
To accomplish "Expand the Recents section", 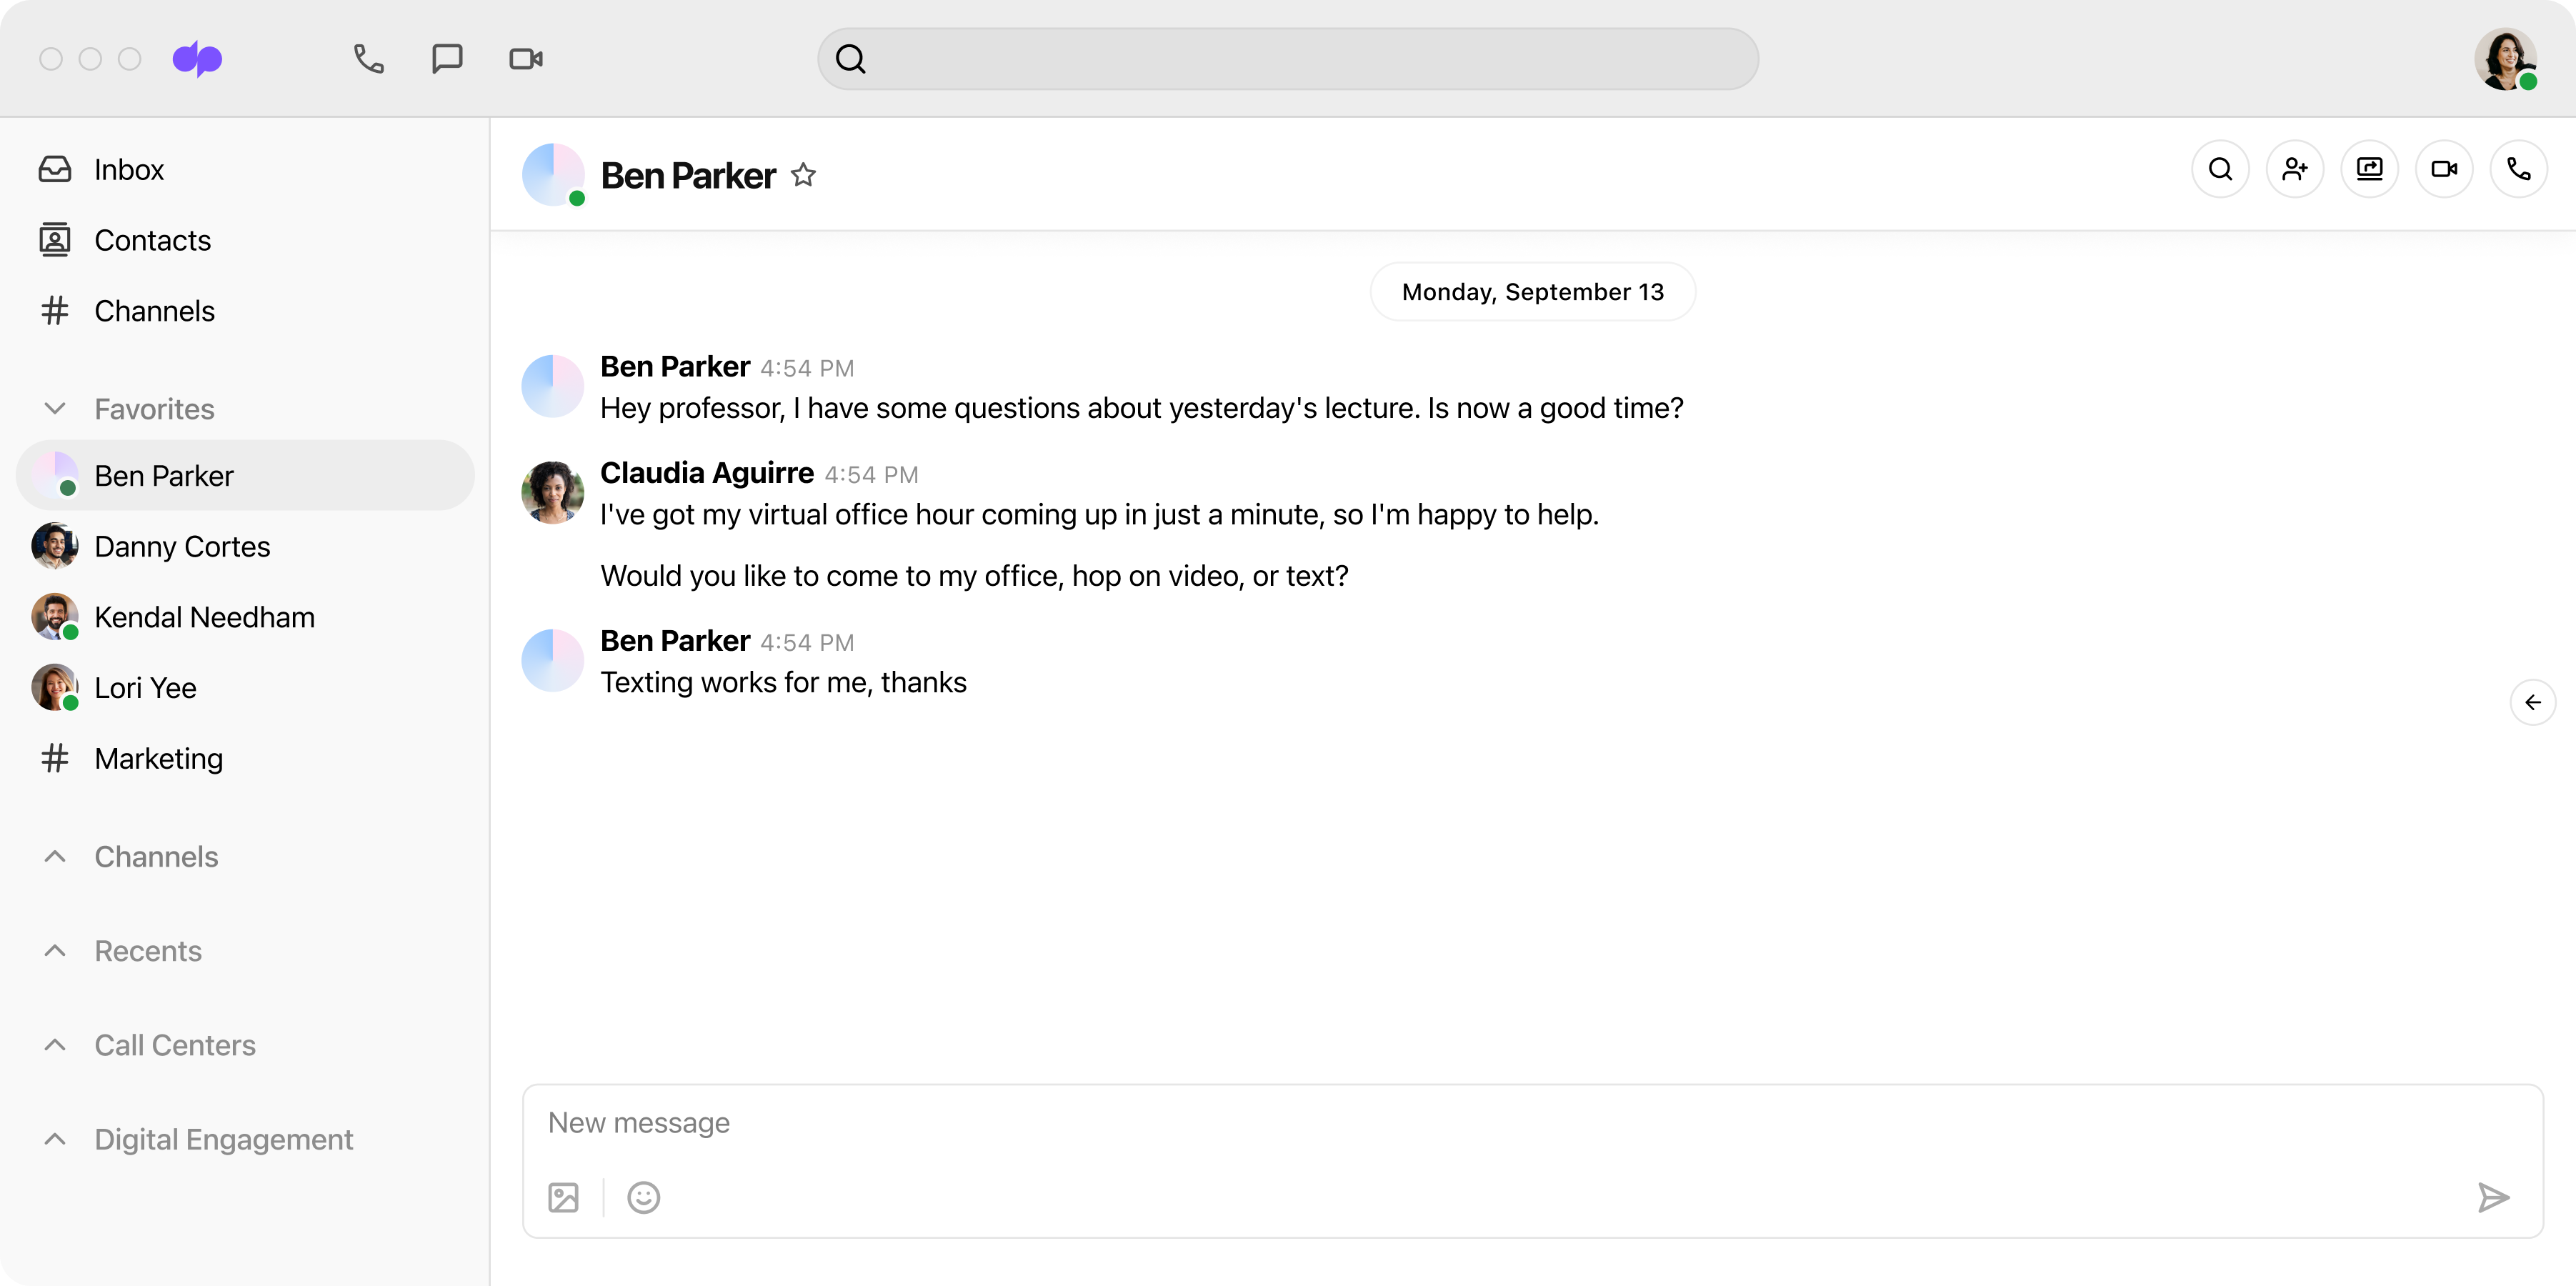I will click(x=55, y=950).
